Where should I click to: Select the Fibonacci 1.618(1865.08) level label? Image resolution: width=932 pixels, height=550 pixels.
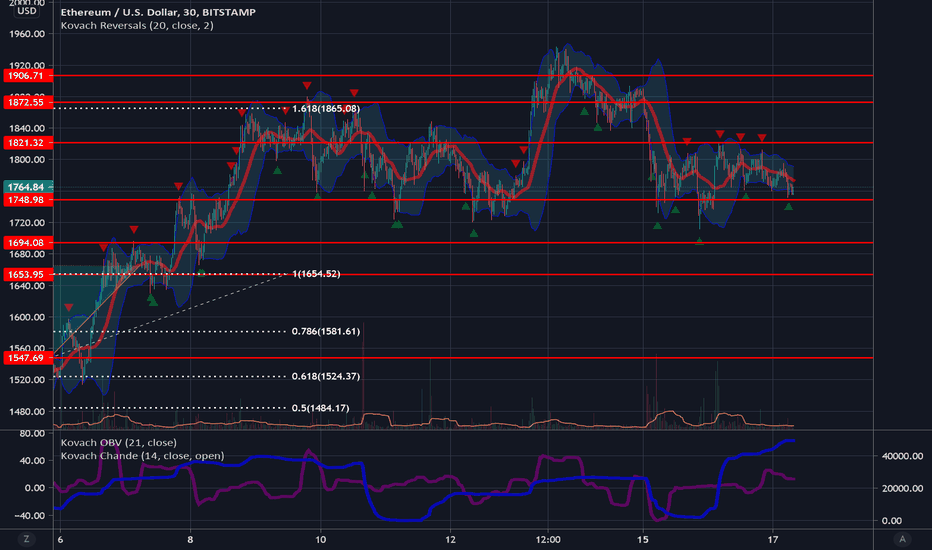tap(326, 109)
